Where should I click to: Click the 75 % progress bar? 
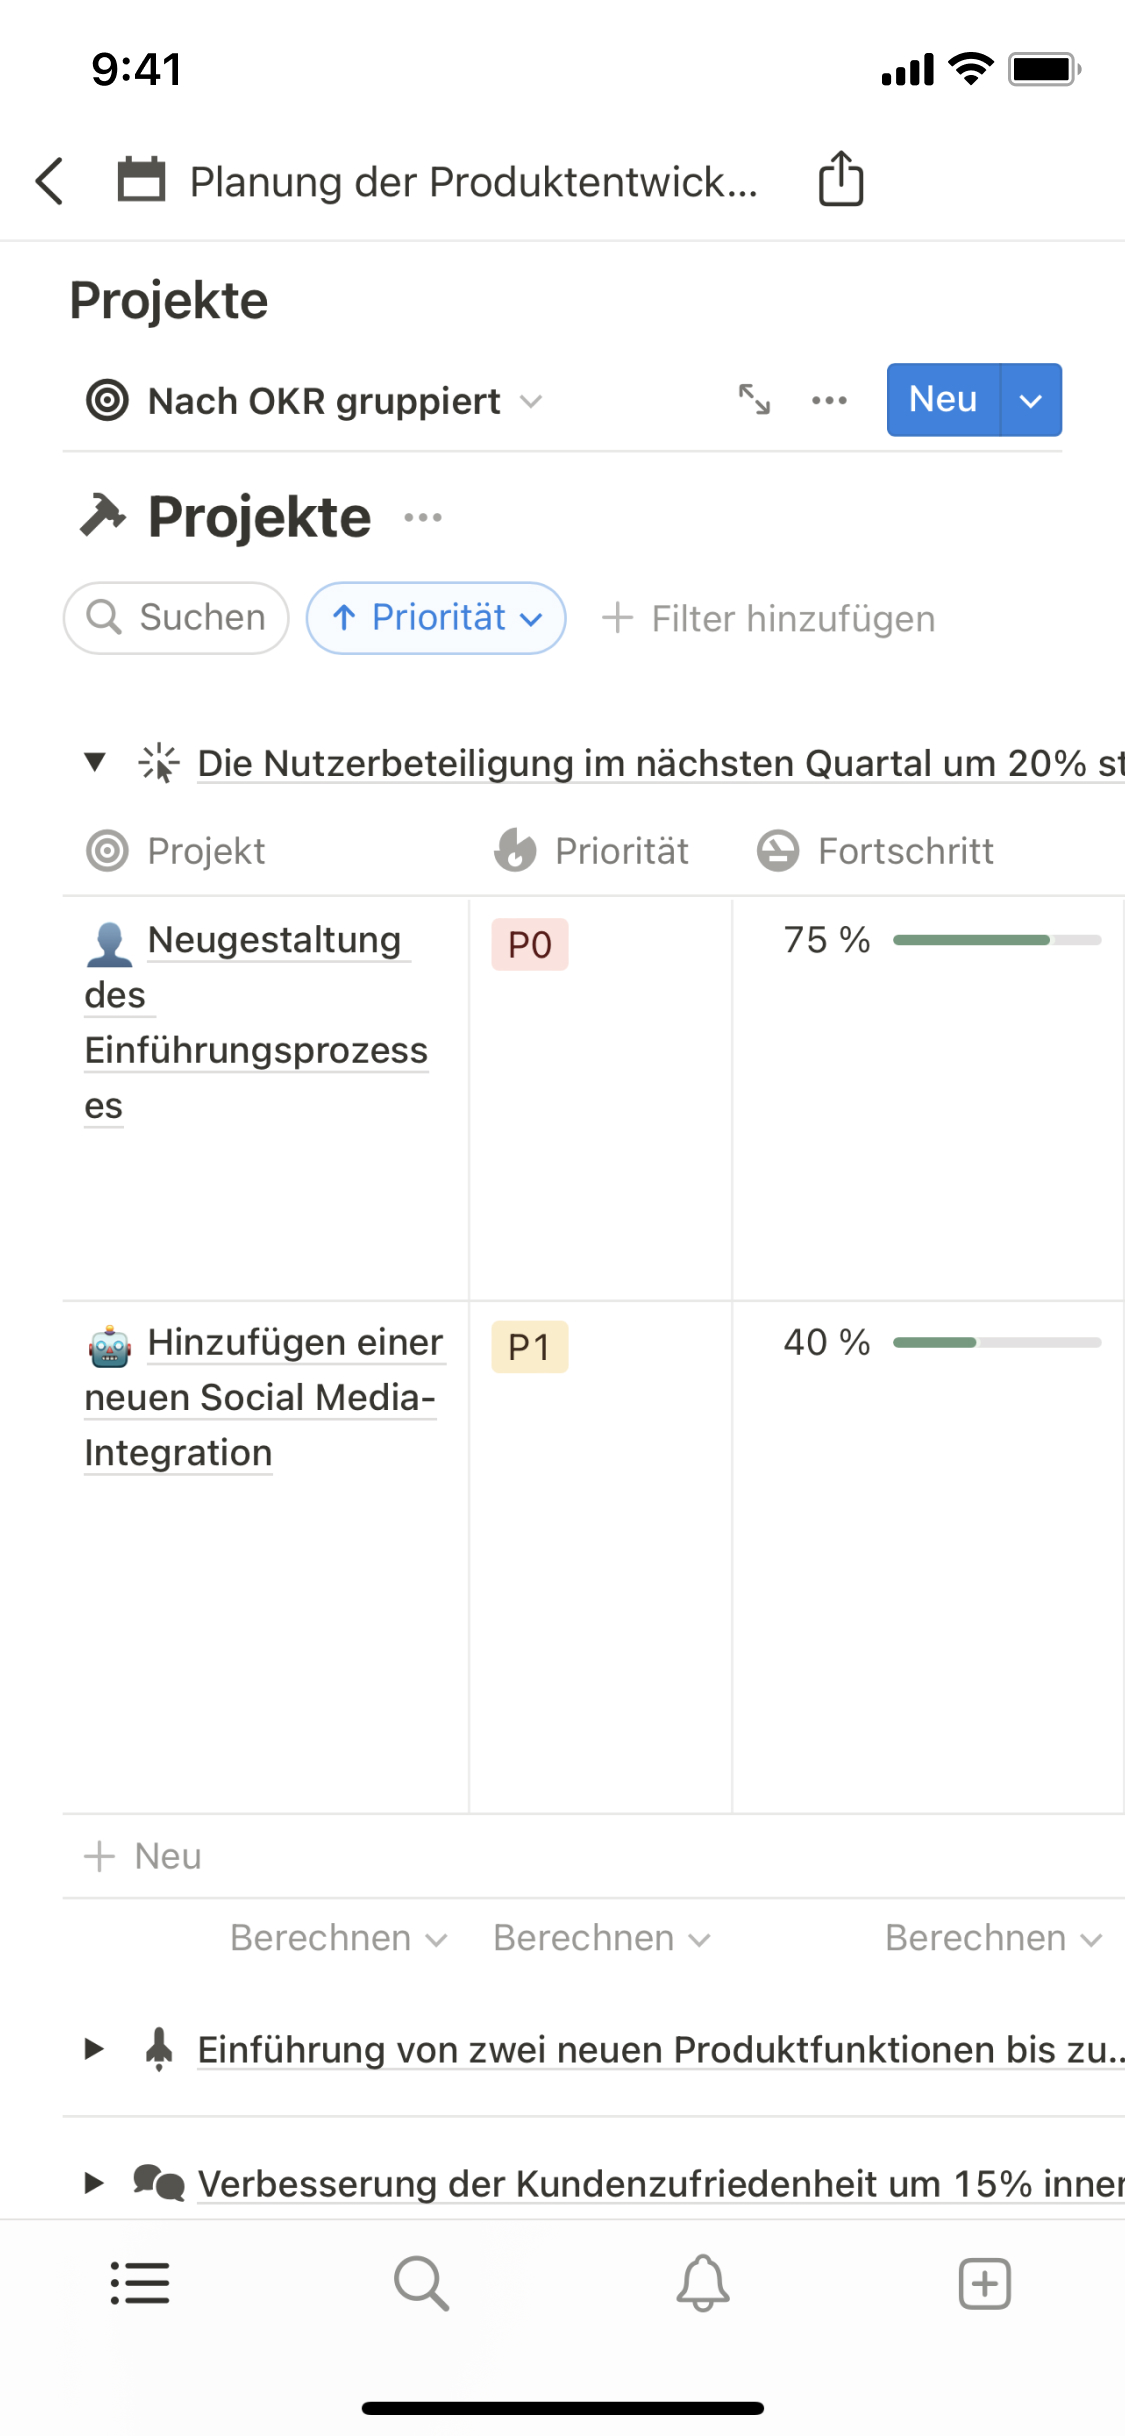(996, 940)
